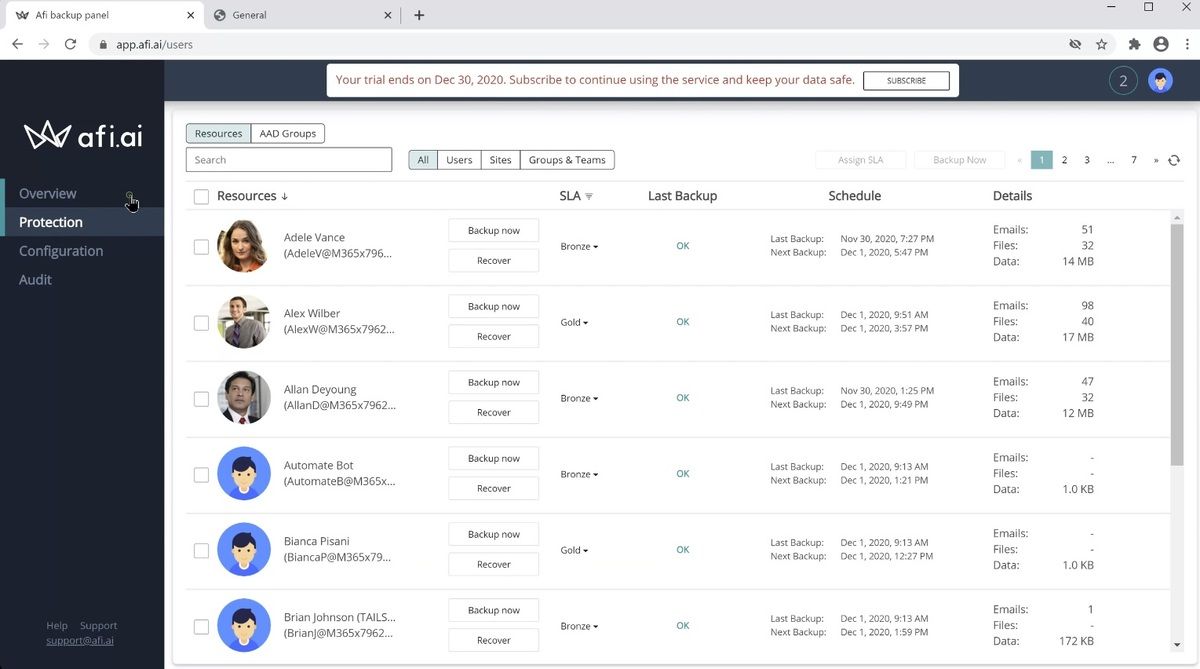
Task: Filter resources by Groups & Teams
Action: point(567,159)
